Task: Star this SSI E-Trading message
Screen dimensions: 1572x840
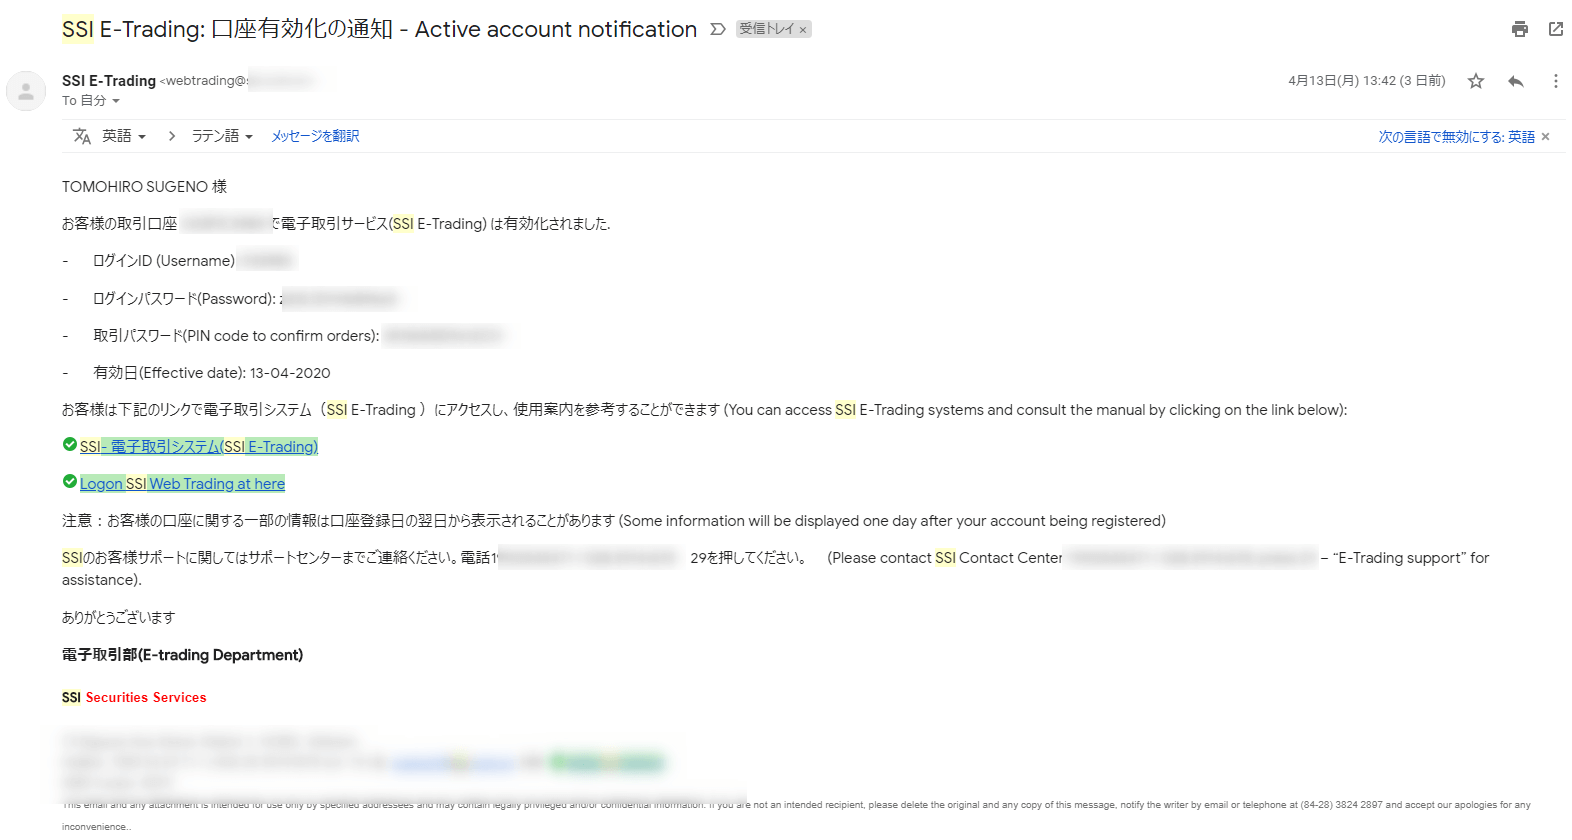Action: (1476, 81)
